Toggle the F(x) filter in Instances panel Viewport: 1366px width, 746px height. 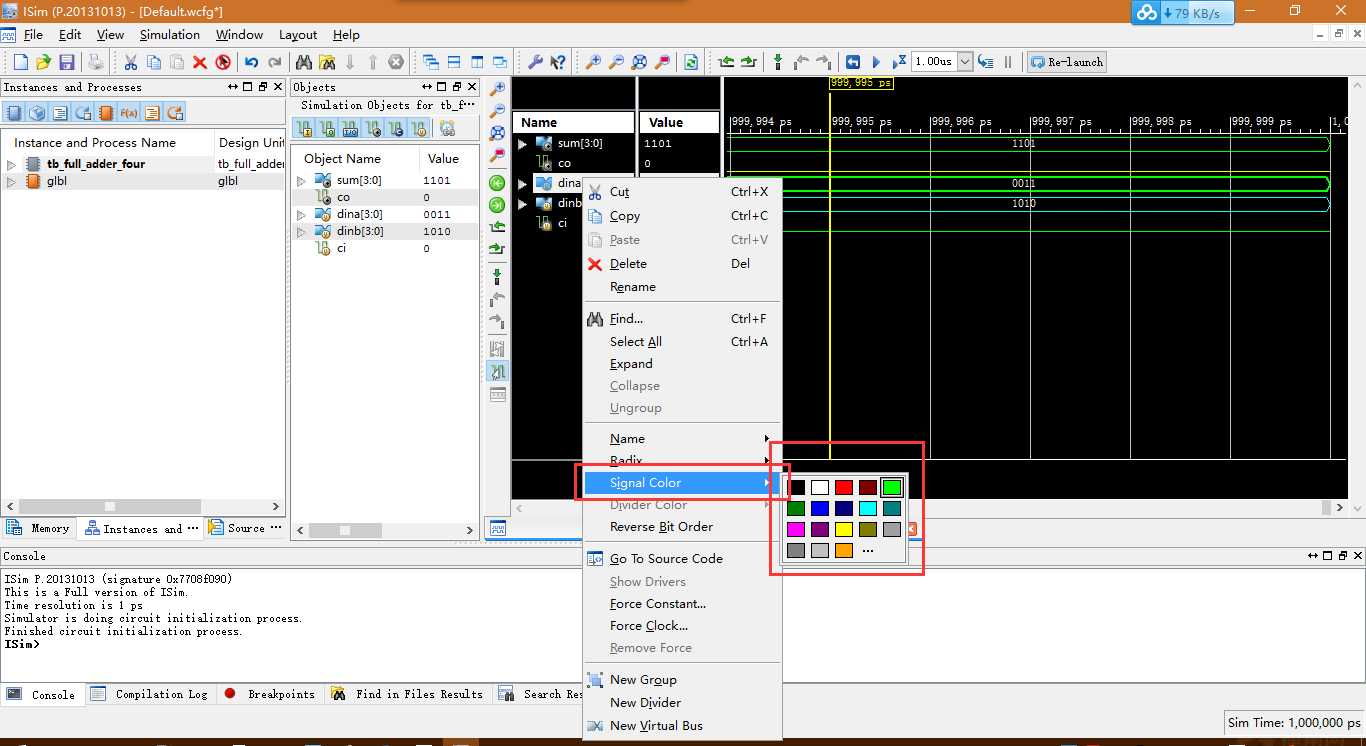[129, 113]
